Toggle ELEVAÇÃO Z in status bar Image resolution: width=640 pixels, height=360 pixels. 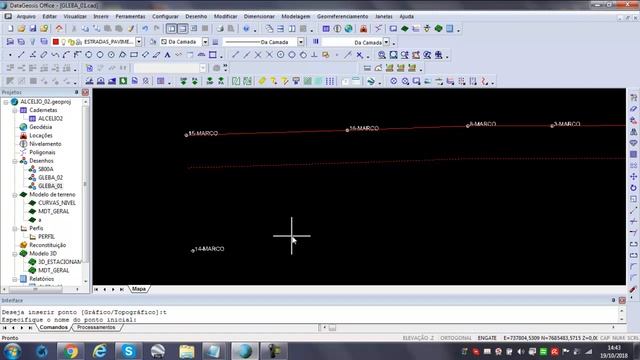point(418,338)
